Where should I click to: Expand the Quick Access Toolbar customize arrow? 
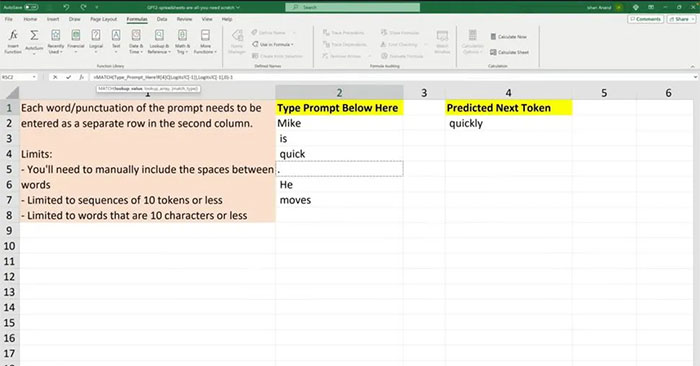97,7
